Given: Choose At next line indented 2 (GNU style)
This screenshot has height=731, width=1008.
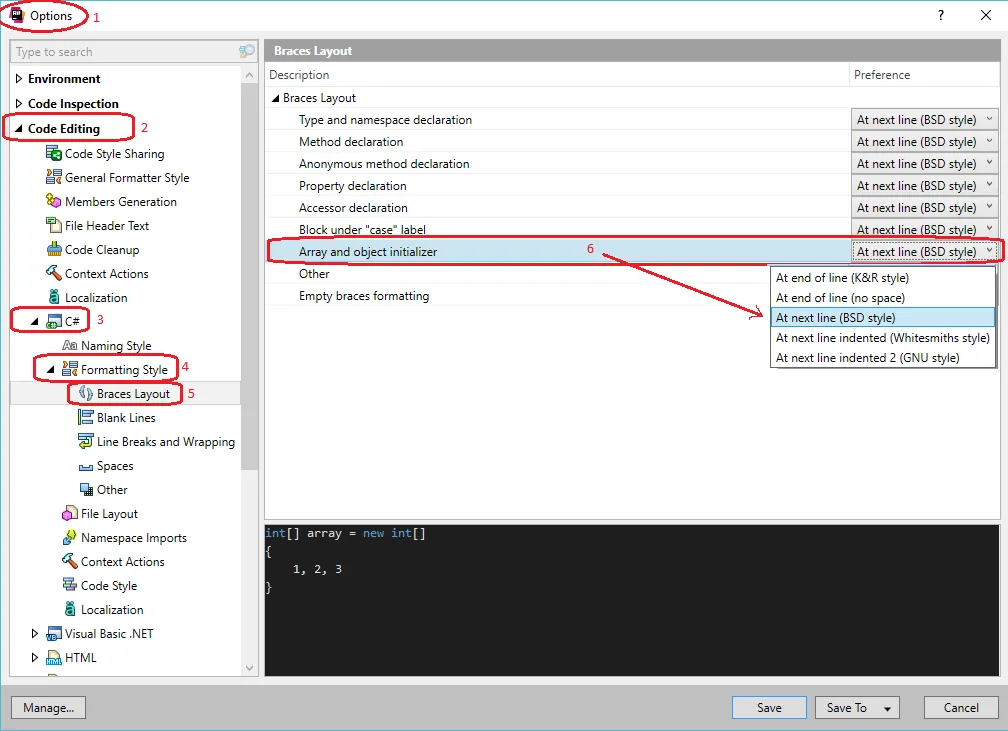Looking at the screenshot, I should 883,357.
